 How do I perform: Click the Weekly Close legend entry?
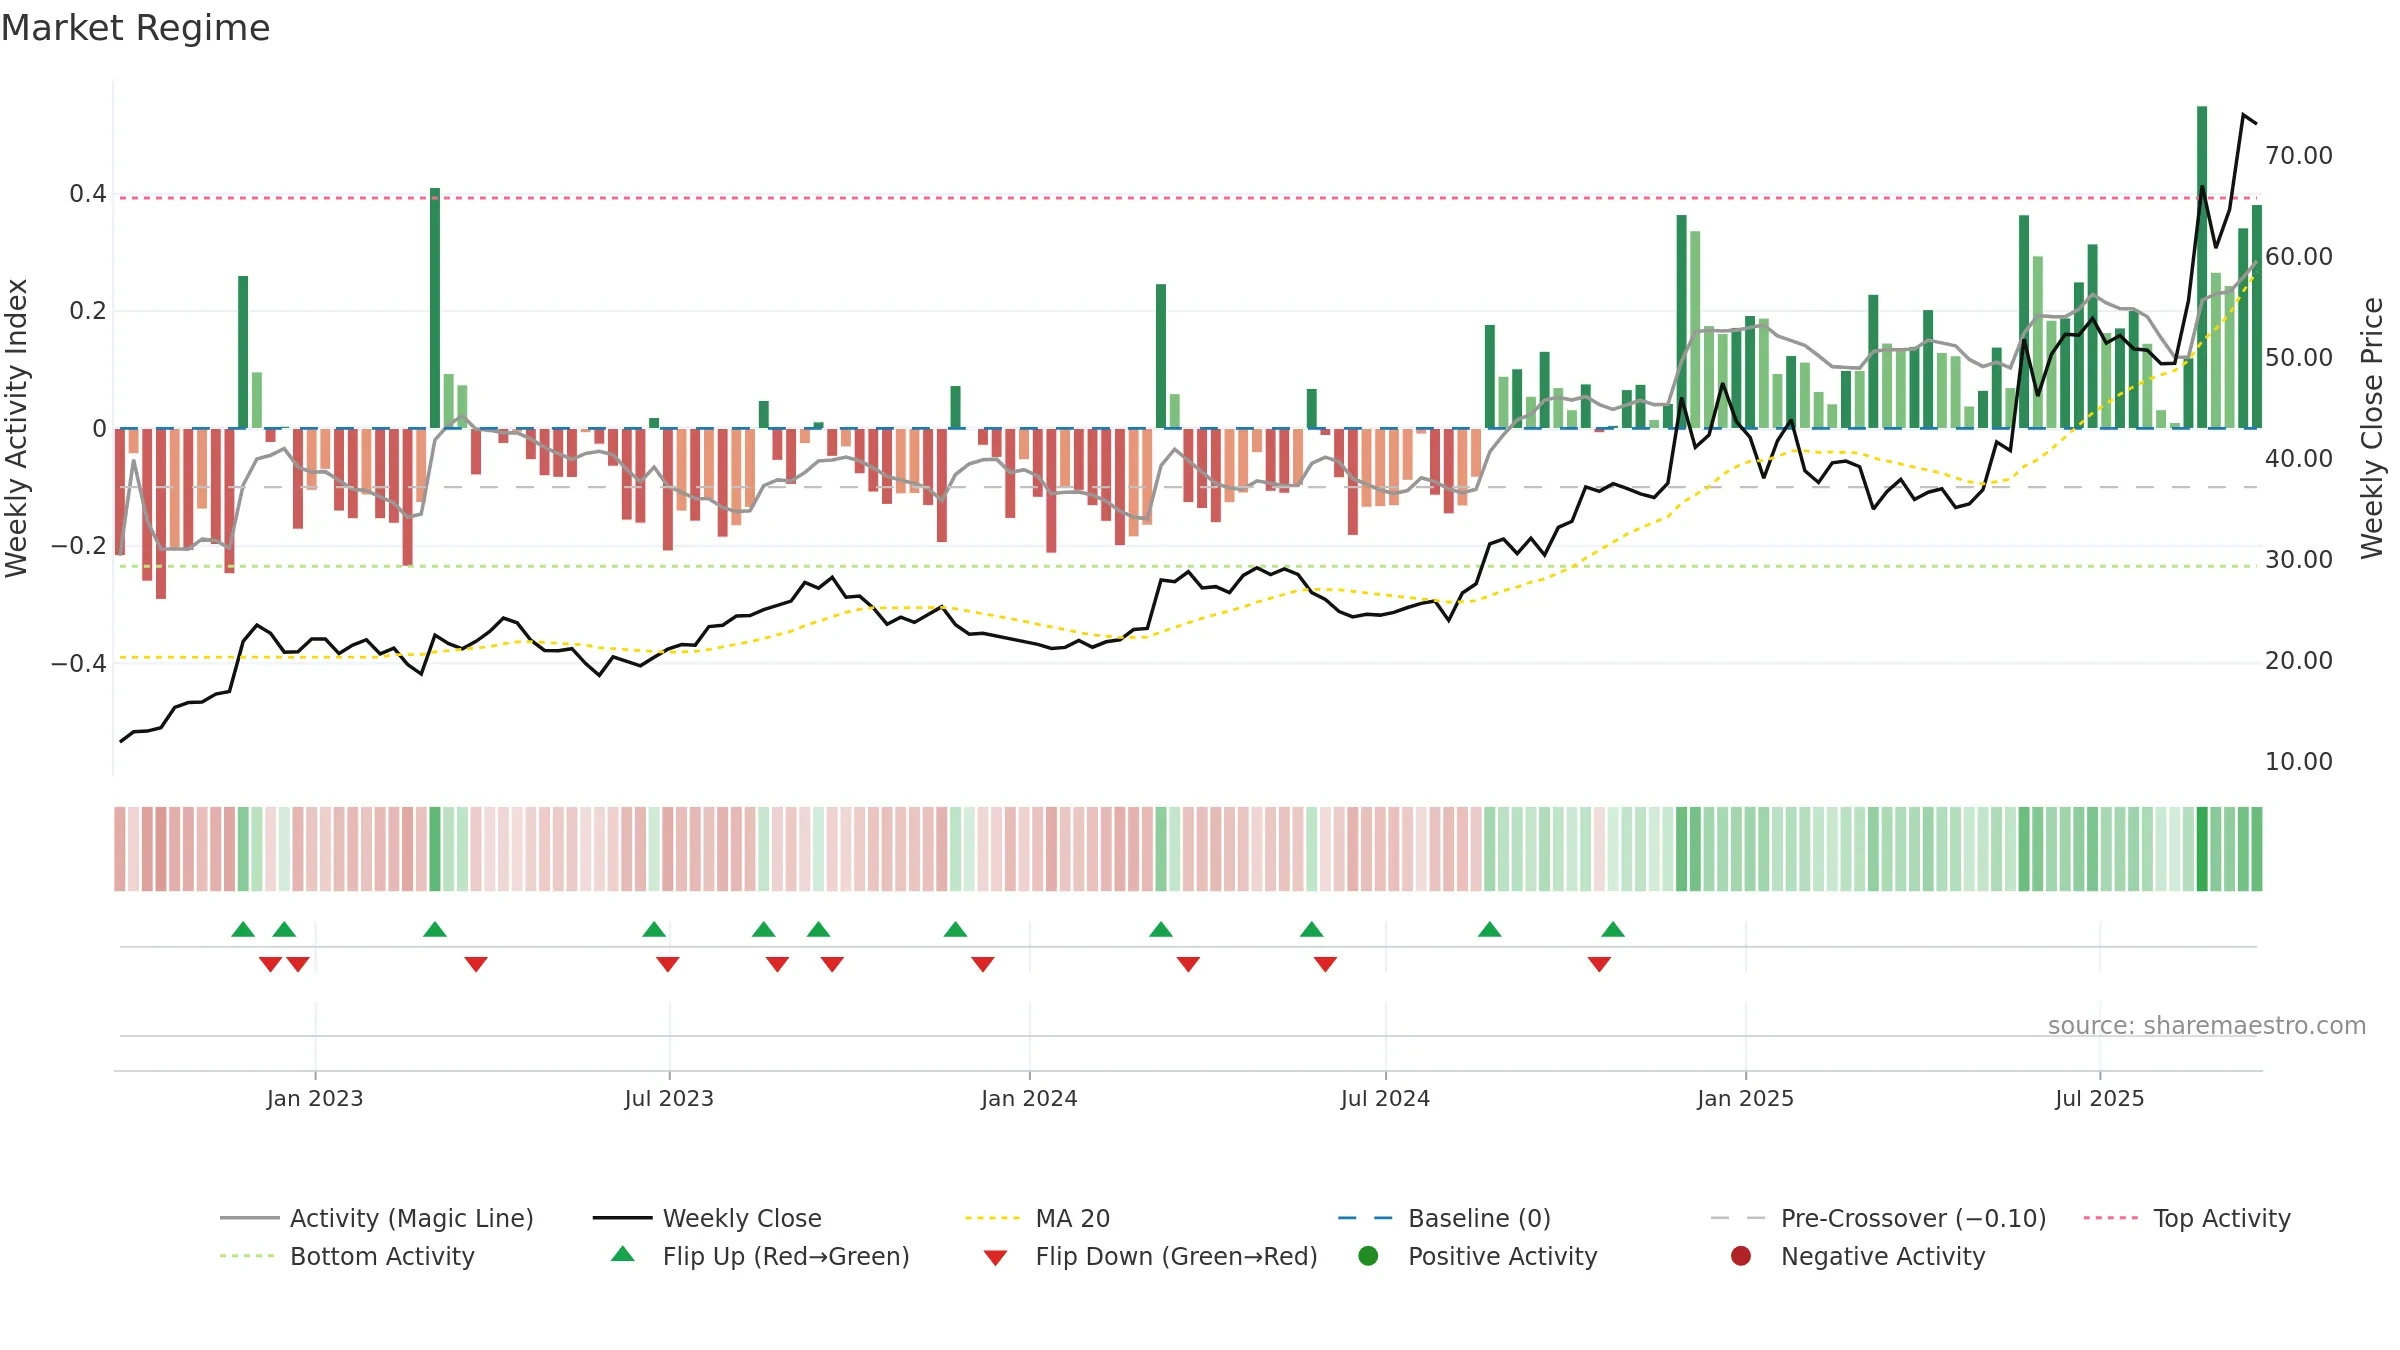coord(707,1218)
